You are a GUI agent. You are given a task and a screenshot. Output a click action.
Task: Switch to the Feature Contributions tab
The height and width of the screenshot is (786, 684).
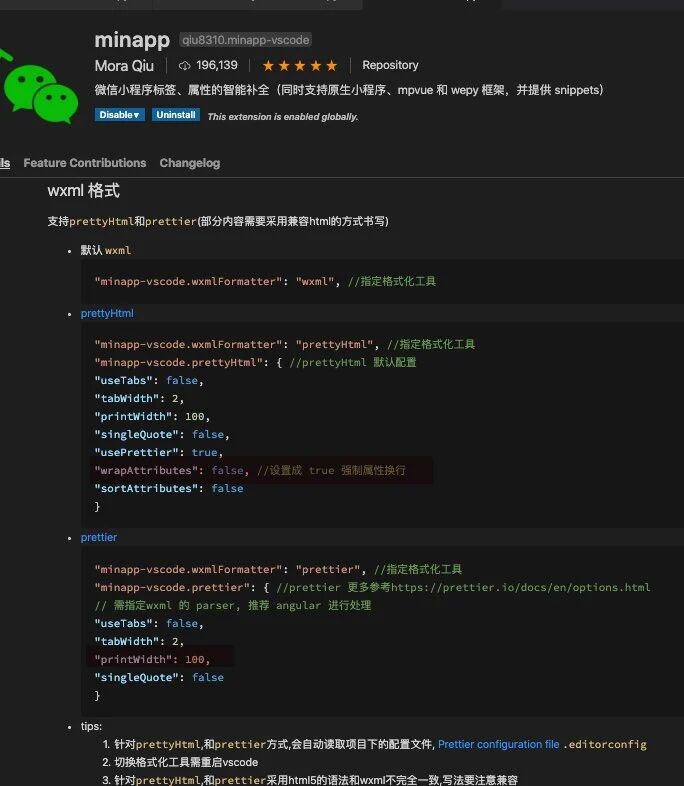(x=85, y=163)
